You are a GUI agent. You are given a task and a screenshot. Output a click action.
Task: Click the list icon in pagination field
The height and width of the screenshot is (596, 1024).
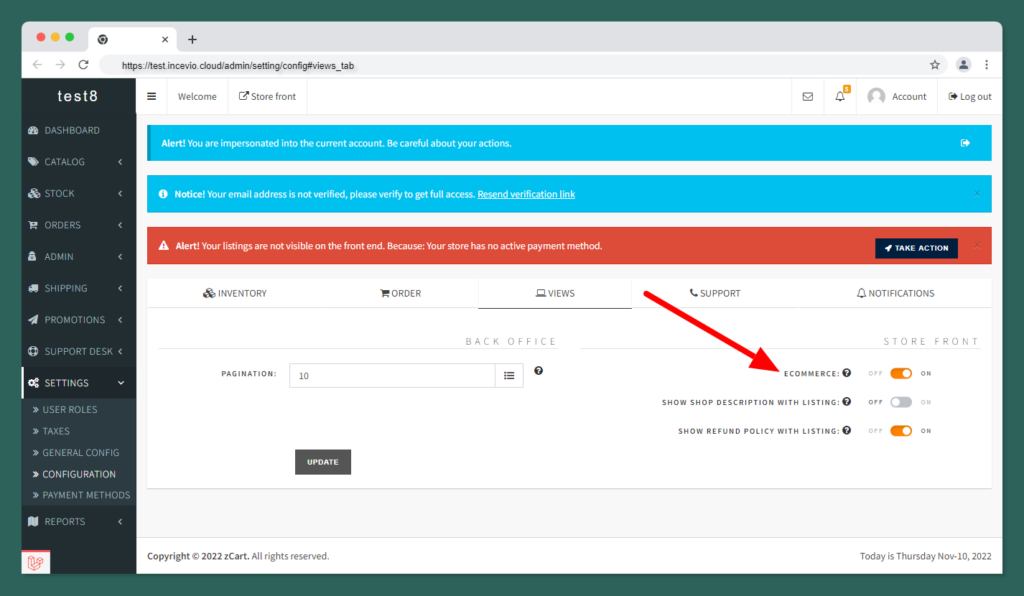pyautogui.click(x=509, y=376)
